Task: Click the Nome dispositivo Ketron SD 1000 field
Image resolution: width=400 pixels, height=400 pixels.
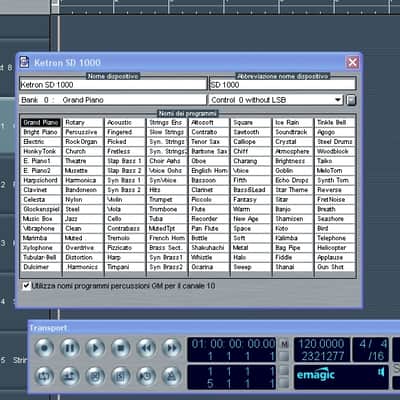Action: pyautogui.click(x=113, y=85)
